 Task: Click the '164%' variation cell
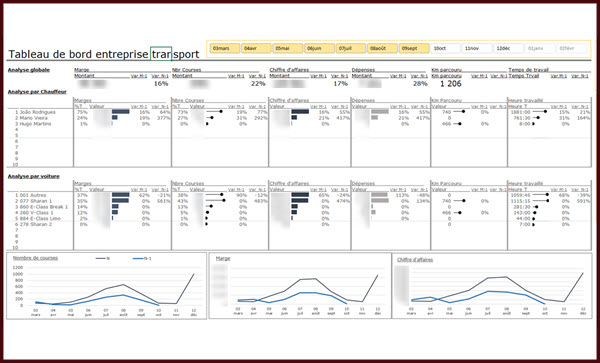coord(584,118)
